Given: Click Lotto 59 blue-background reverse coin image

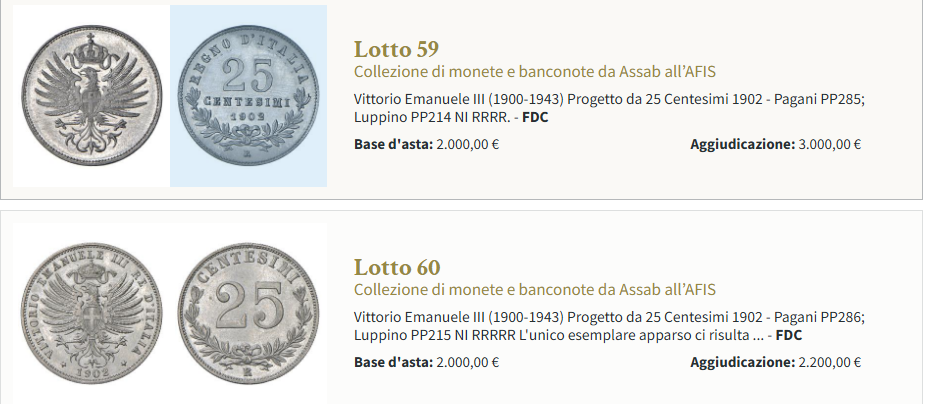Looking at the screenshot, I should pyautogui.click(x=248, y=96).
